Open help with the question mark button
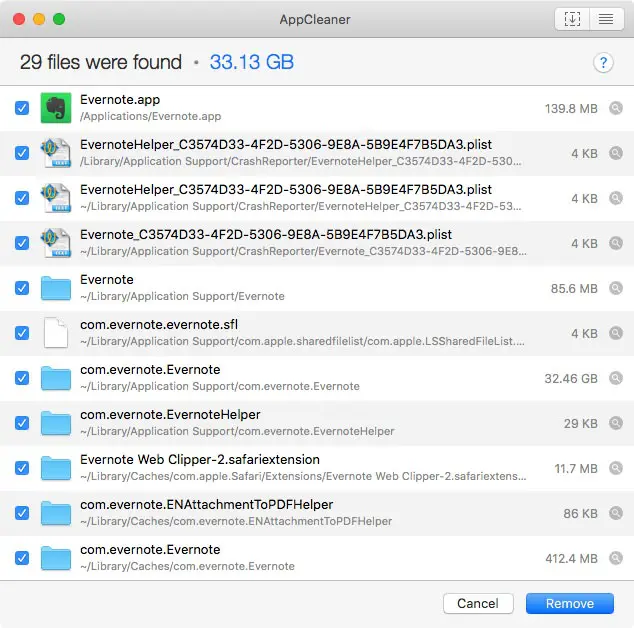This screenshot has height=628, width=634. click(603, 63)
